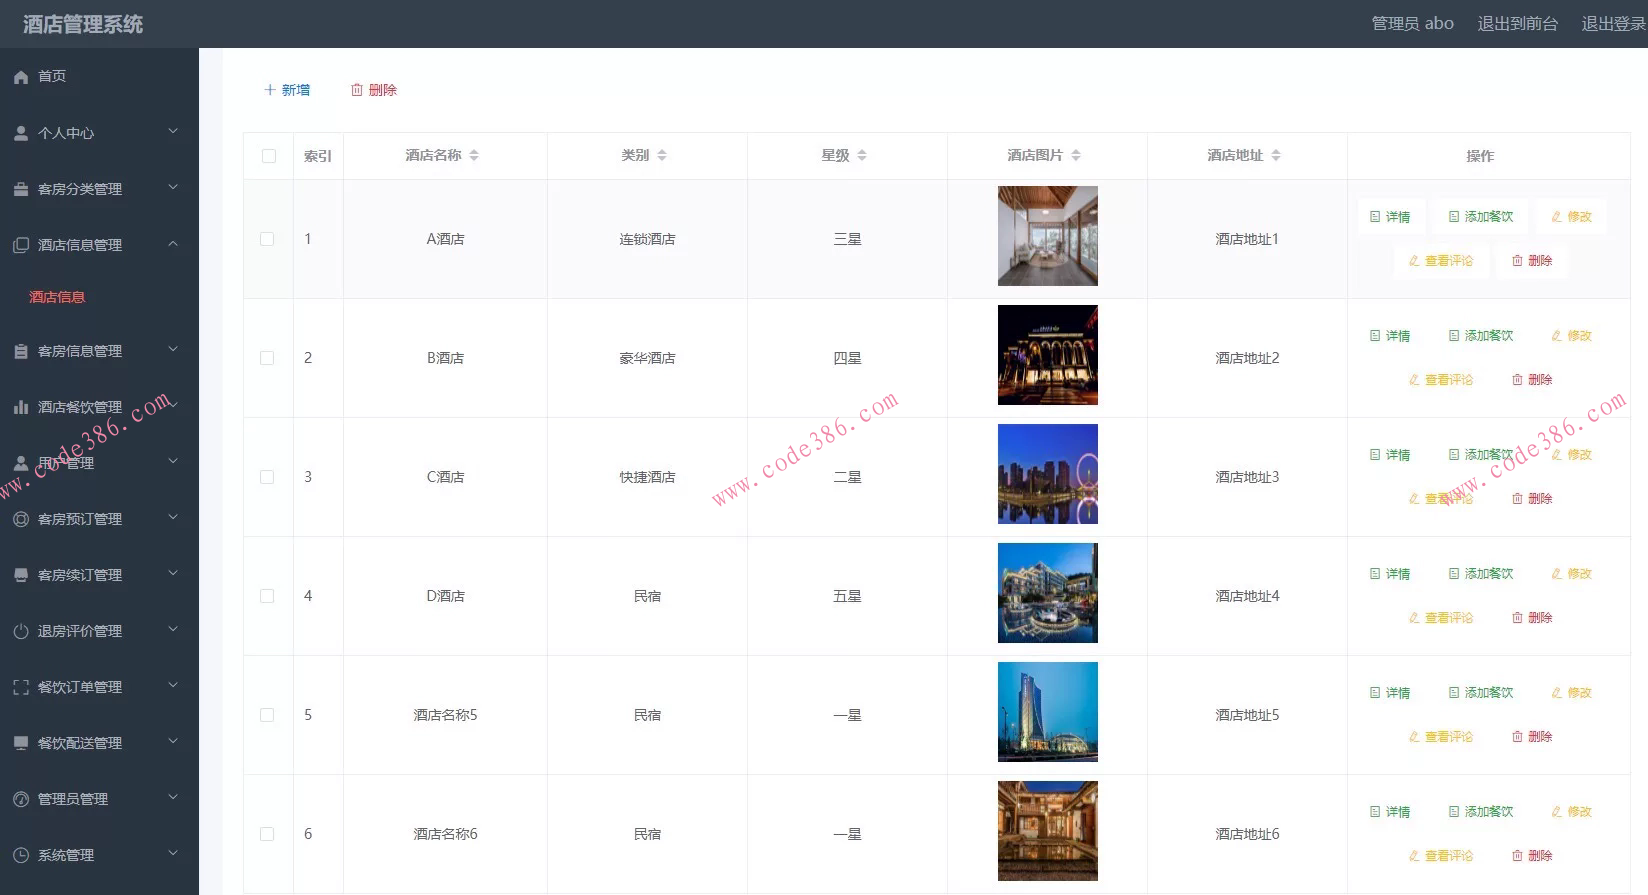Select the checkbox for D酒店 row
Screen dimensions: 1648x895
click(267, 596)
